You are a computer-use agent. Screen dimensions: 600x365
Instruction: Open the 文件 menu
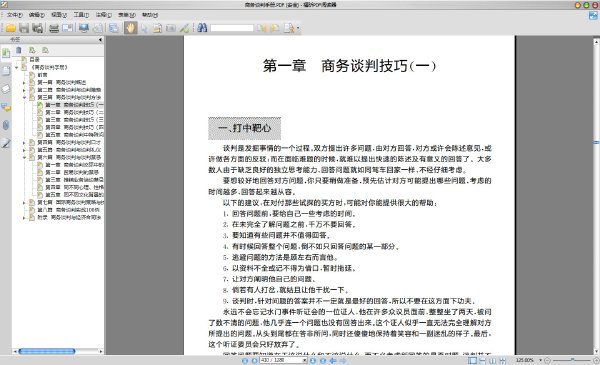coord(14,15)
